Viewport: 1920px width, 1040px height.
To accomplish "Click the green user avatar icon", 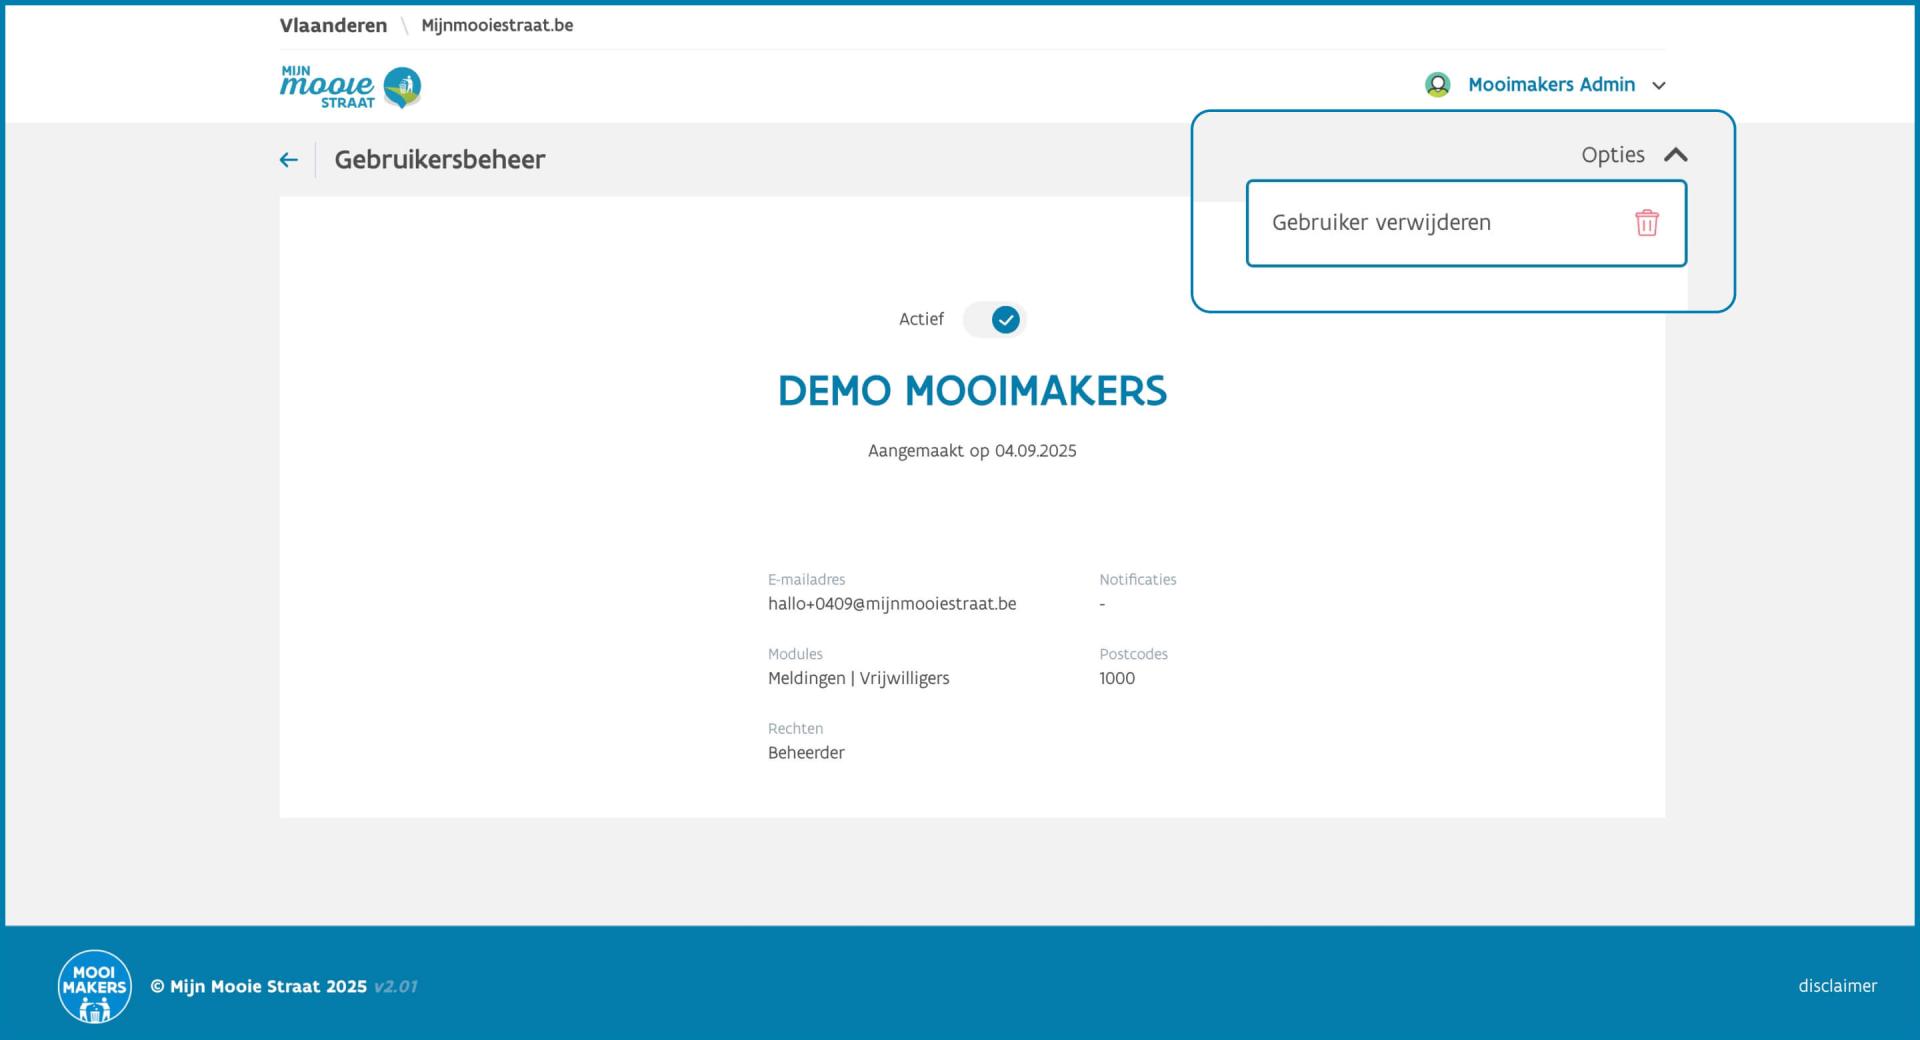I will 1437,85.
